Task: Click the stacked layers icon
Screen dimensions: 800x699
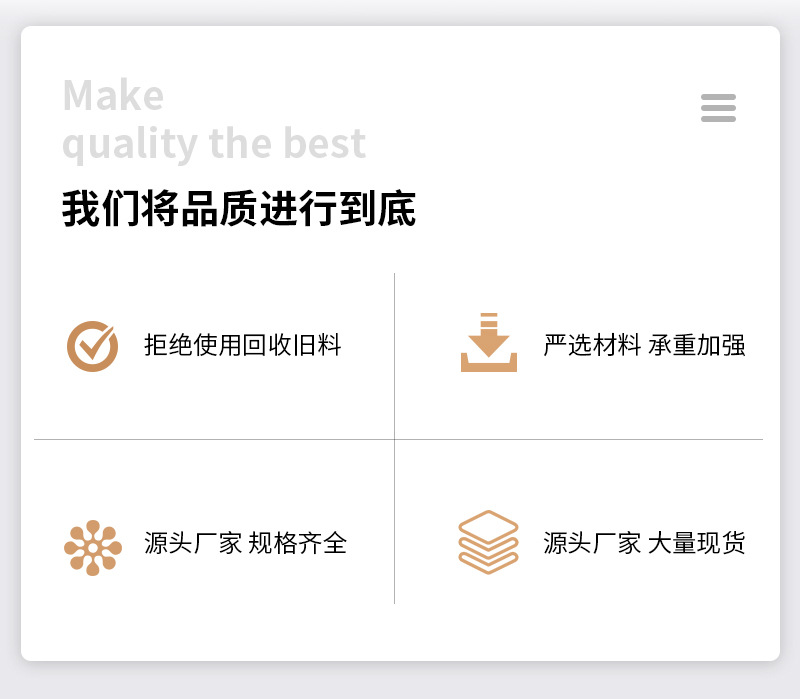Action: tap(488, 542)
